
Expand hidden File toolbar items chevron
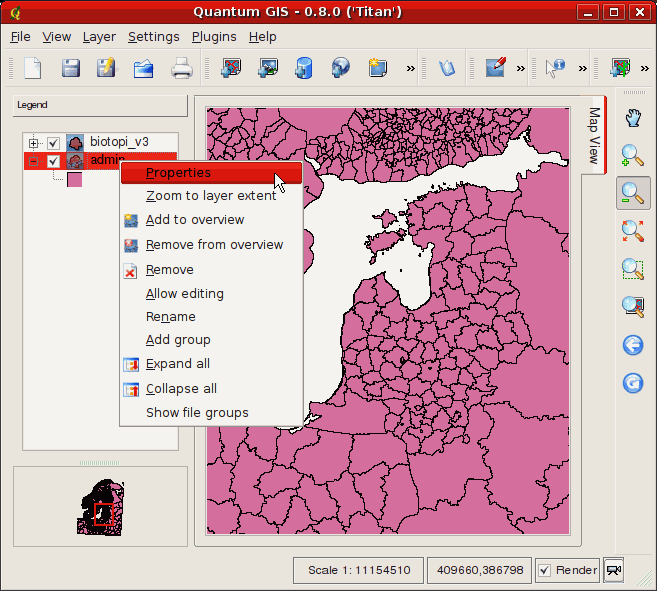tap(411, 68)
